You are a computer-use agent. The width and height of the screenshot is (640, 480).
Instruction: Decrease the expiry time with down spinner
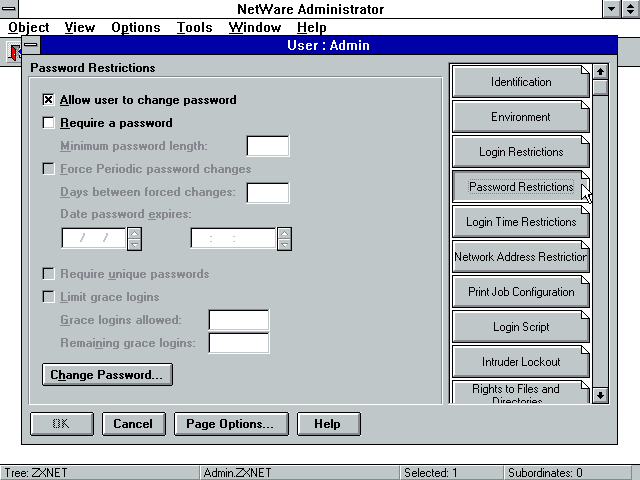tap(284, 244)
